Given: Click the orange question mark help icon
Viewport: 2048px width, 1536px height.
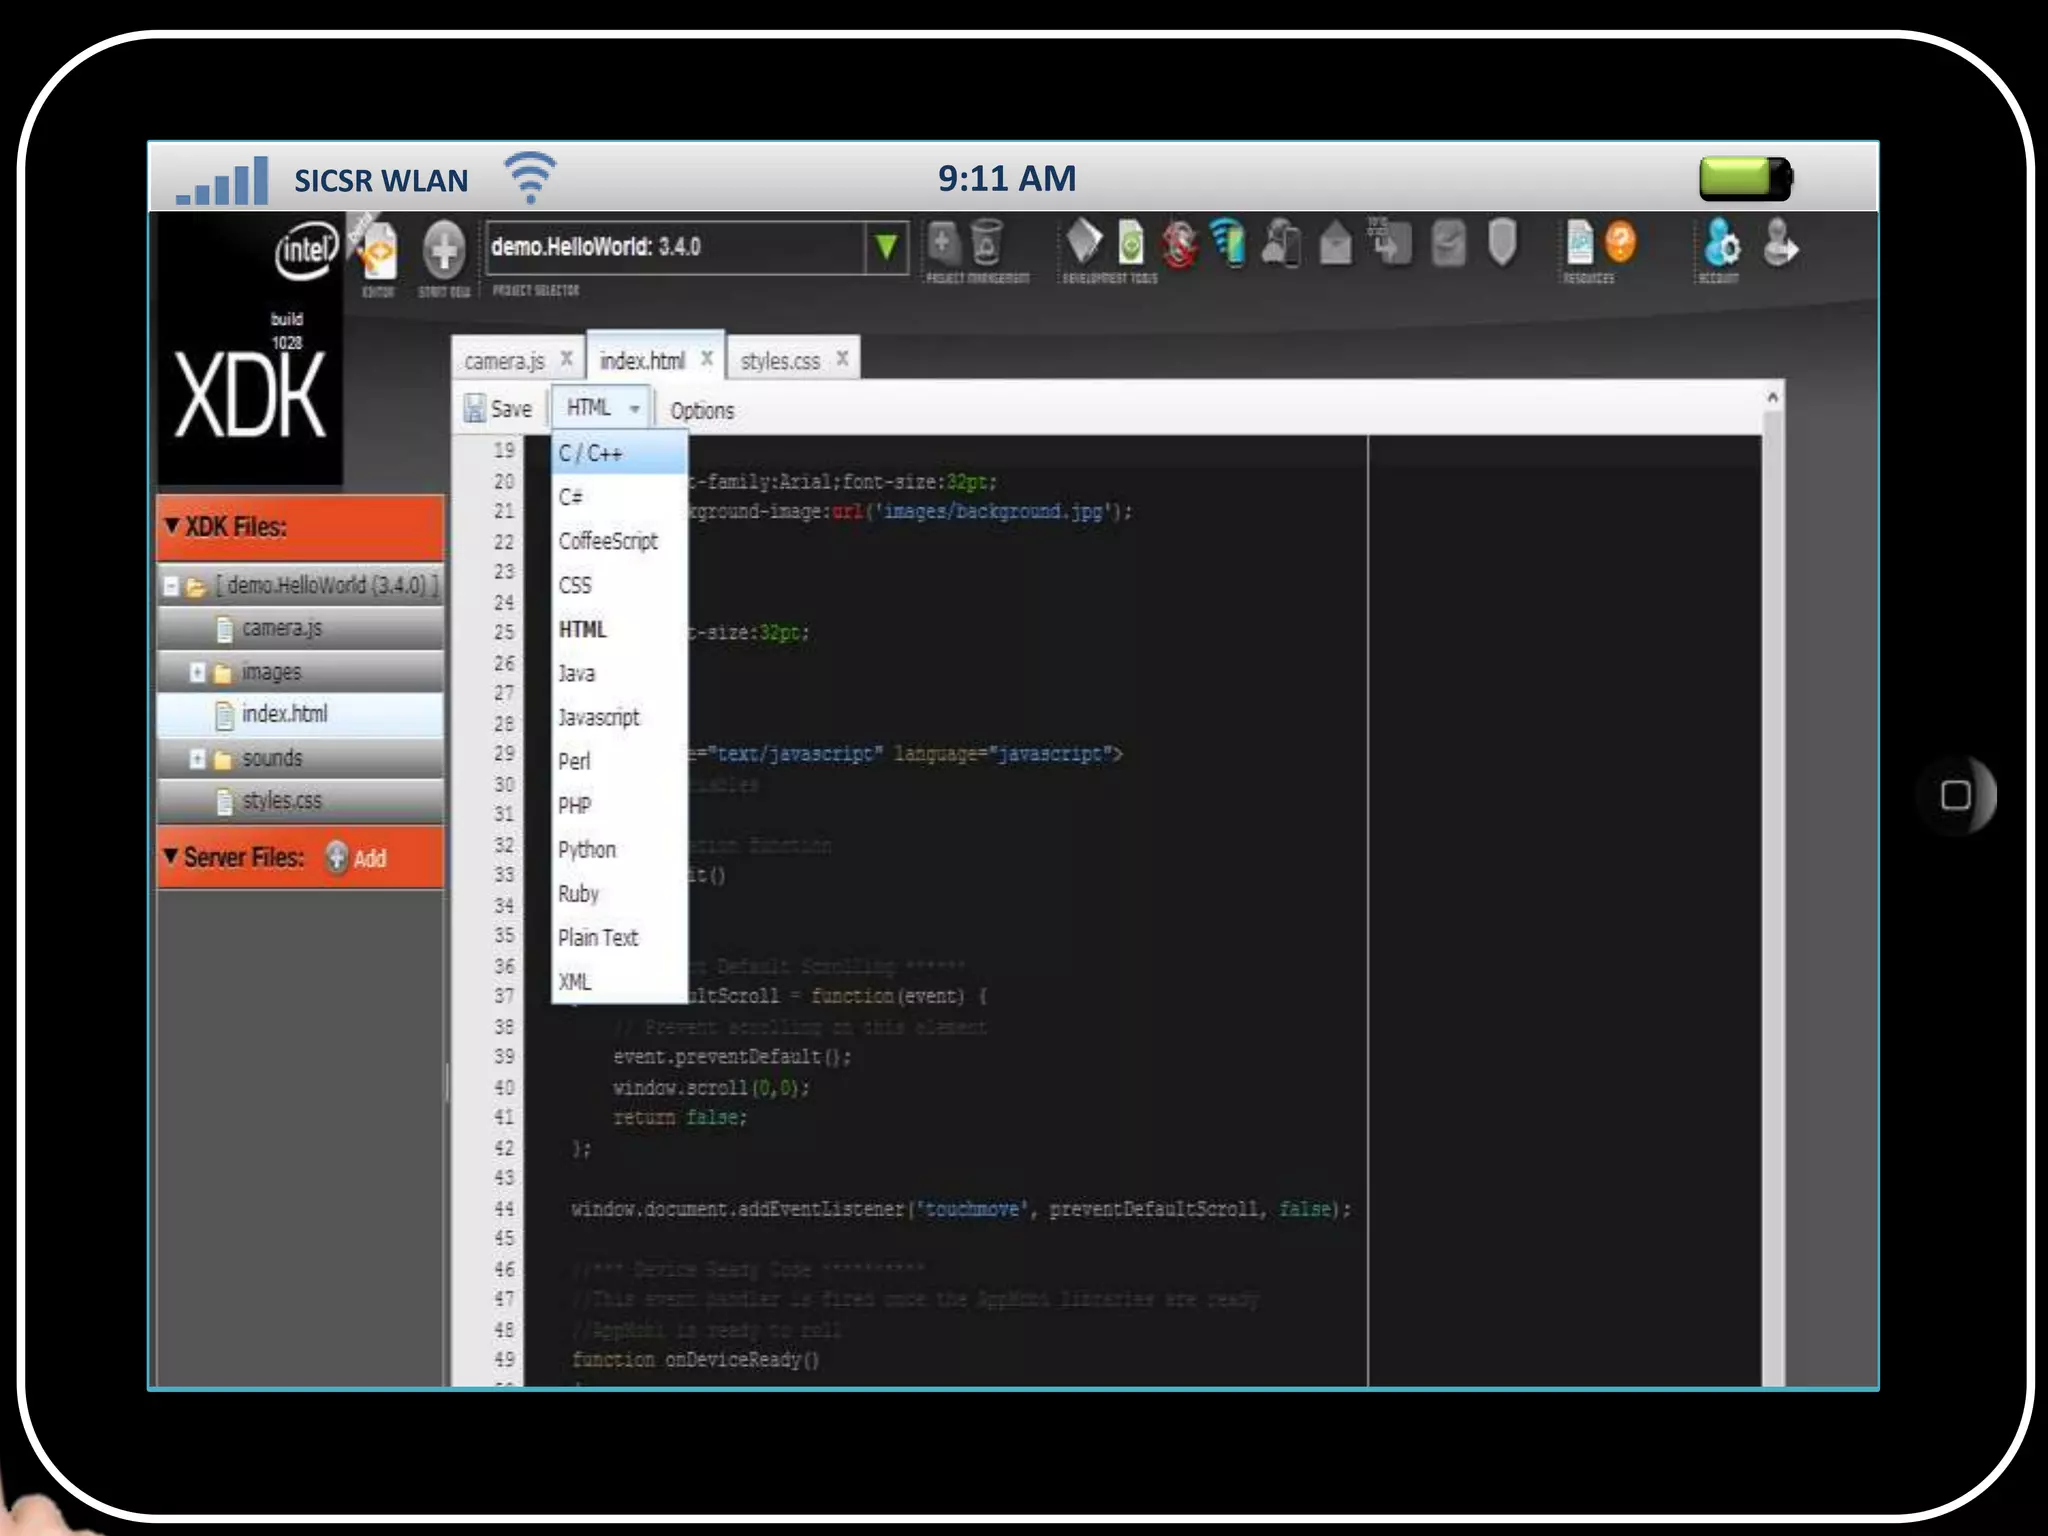Looking at the screenshot, I should (1620, 242).
